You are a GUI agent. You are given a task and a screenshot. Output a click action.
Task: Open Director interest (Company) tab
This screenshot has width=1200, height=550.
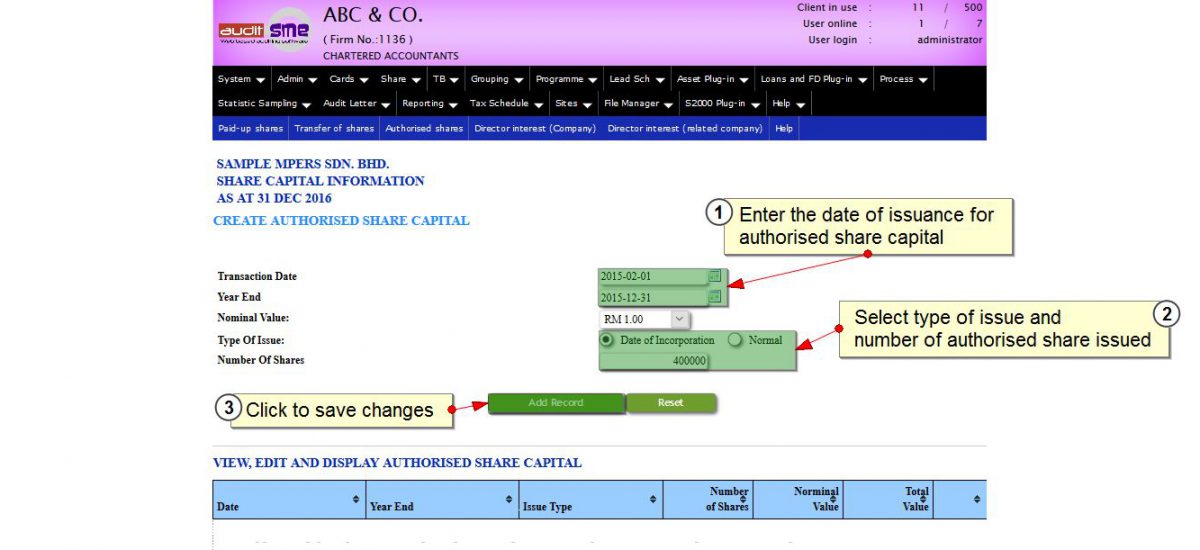tap(535, 128)
